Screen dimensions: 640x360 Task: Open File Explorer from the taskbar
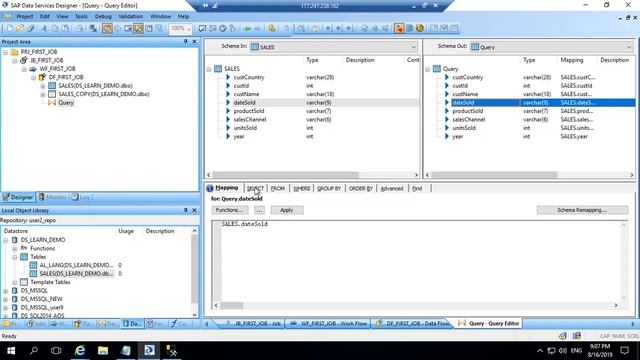coord(103,351)
